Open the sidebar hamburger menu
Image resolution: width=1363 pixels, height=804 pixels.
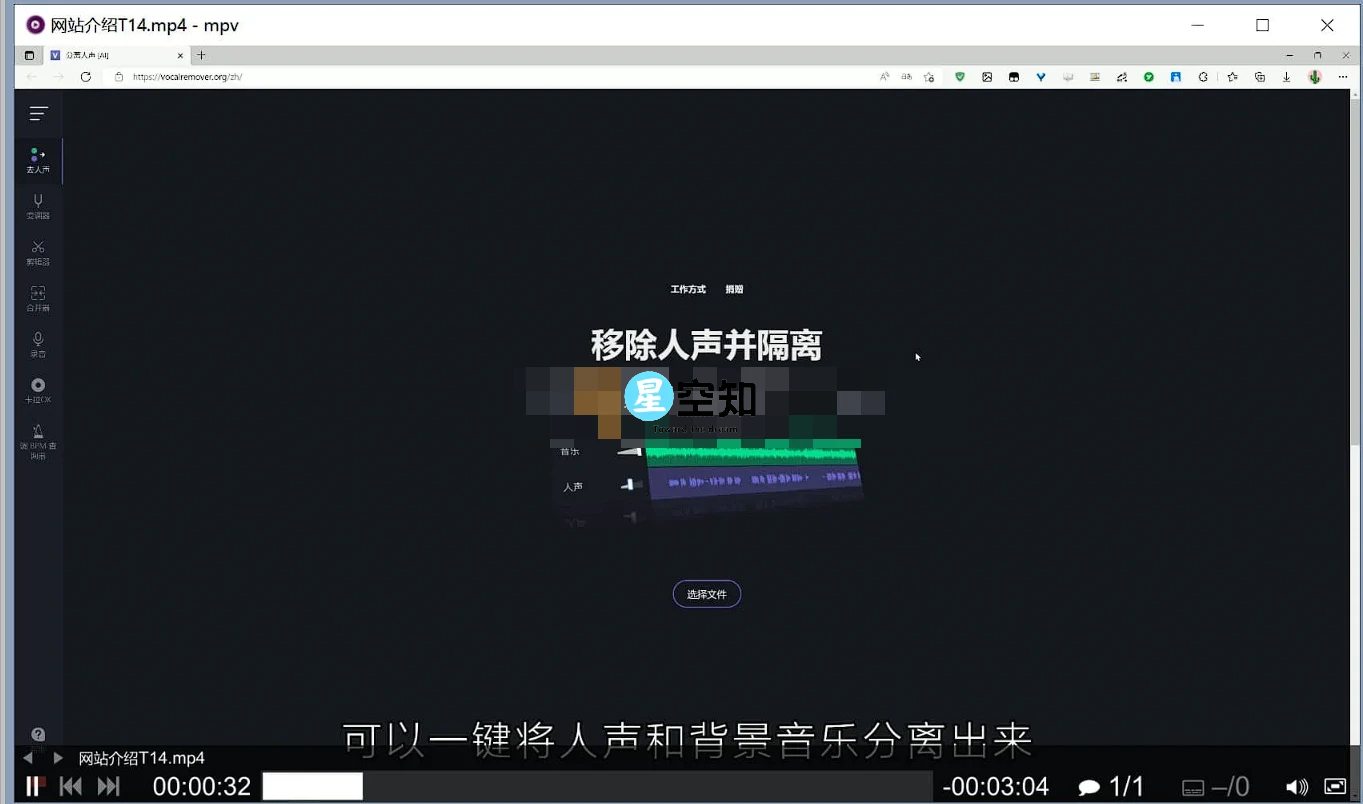38,113
